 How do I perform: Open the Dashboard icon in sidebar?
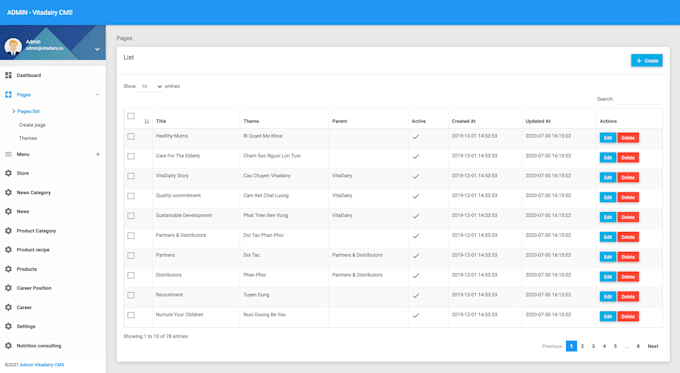point(8,75)
